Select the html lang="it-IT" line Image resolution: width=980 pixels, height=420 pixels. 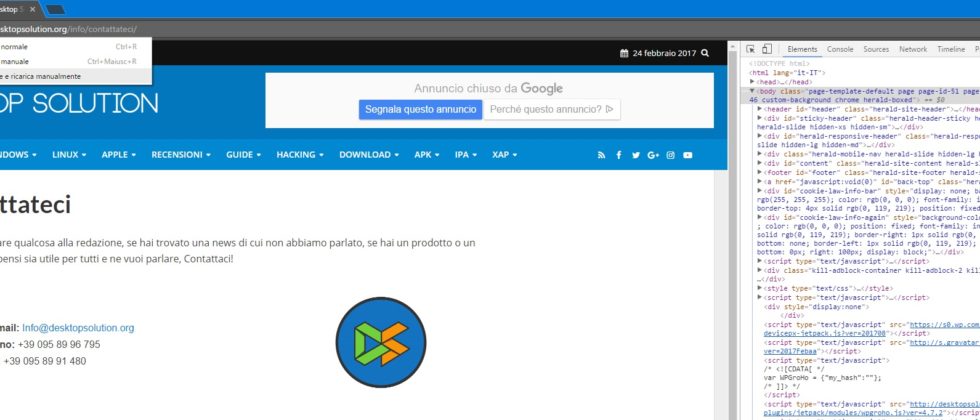pyautogui.click(x=788, y=72)
